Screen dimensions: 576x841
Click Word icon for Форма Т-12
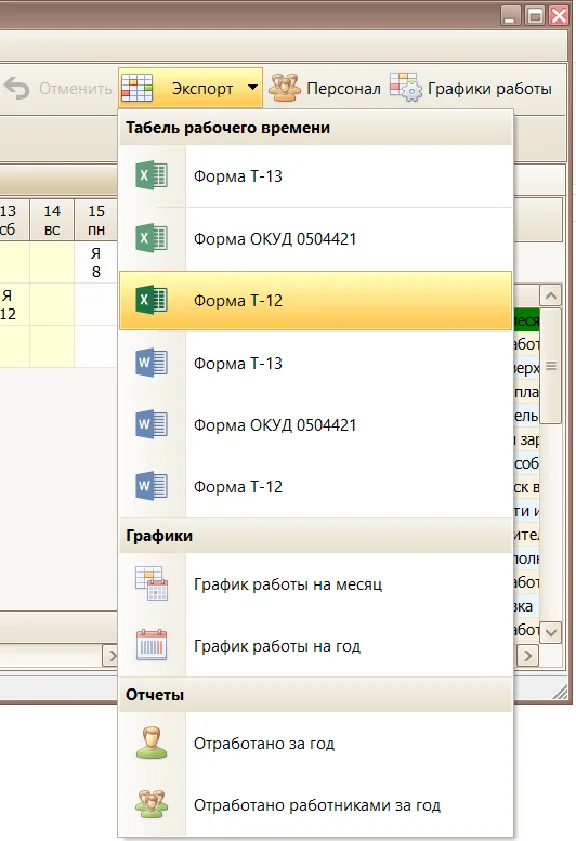151,486
